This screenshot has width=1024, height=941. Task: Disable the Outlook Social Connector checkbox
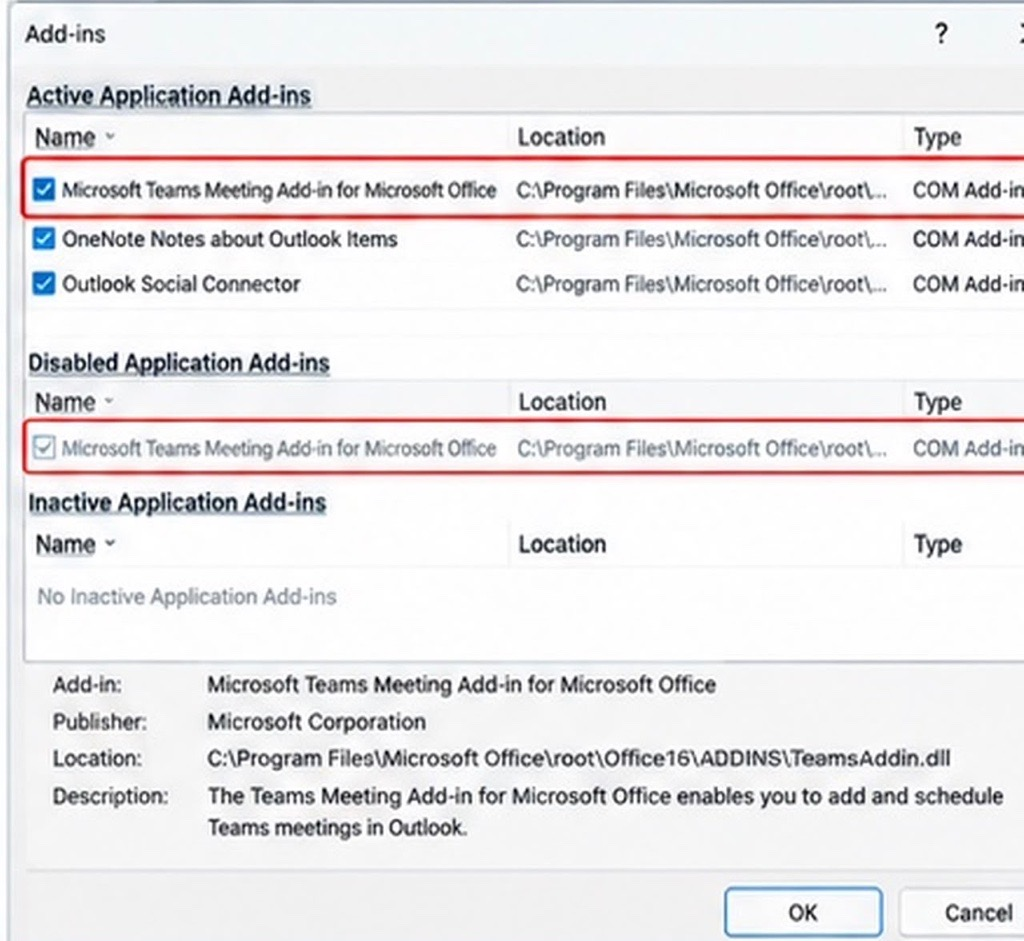tap(44, 284)
